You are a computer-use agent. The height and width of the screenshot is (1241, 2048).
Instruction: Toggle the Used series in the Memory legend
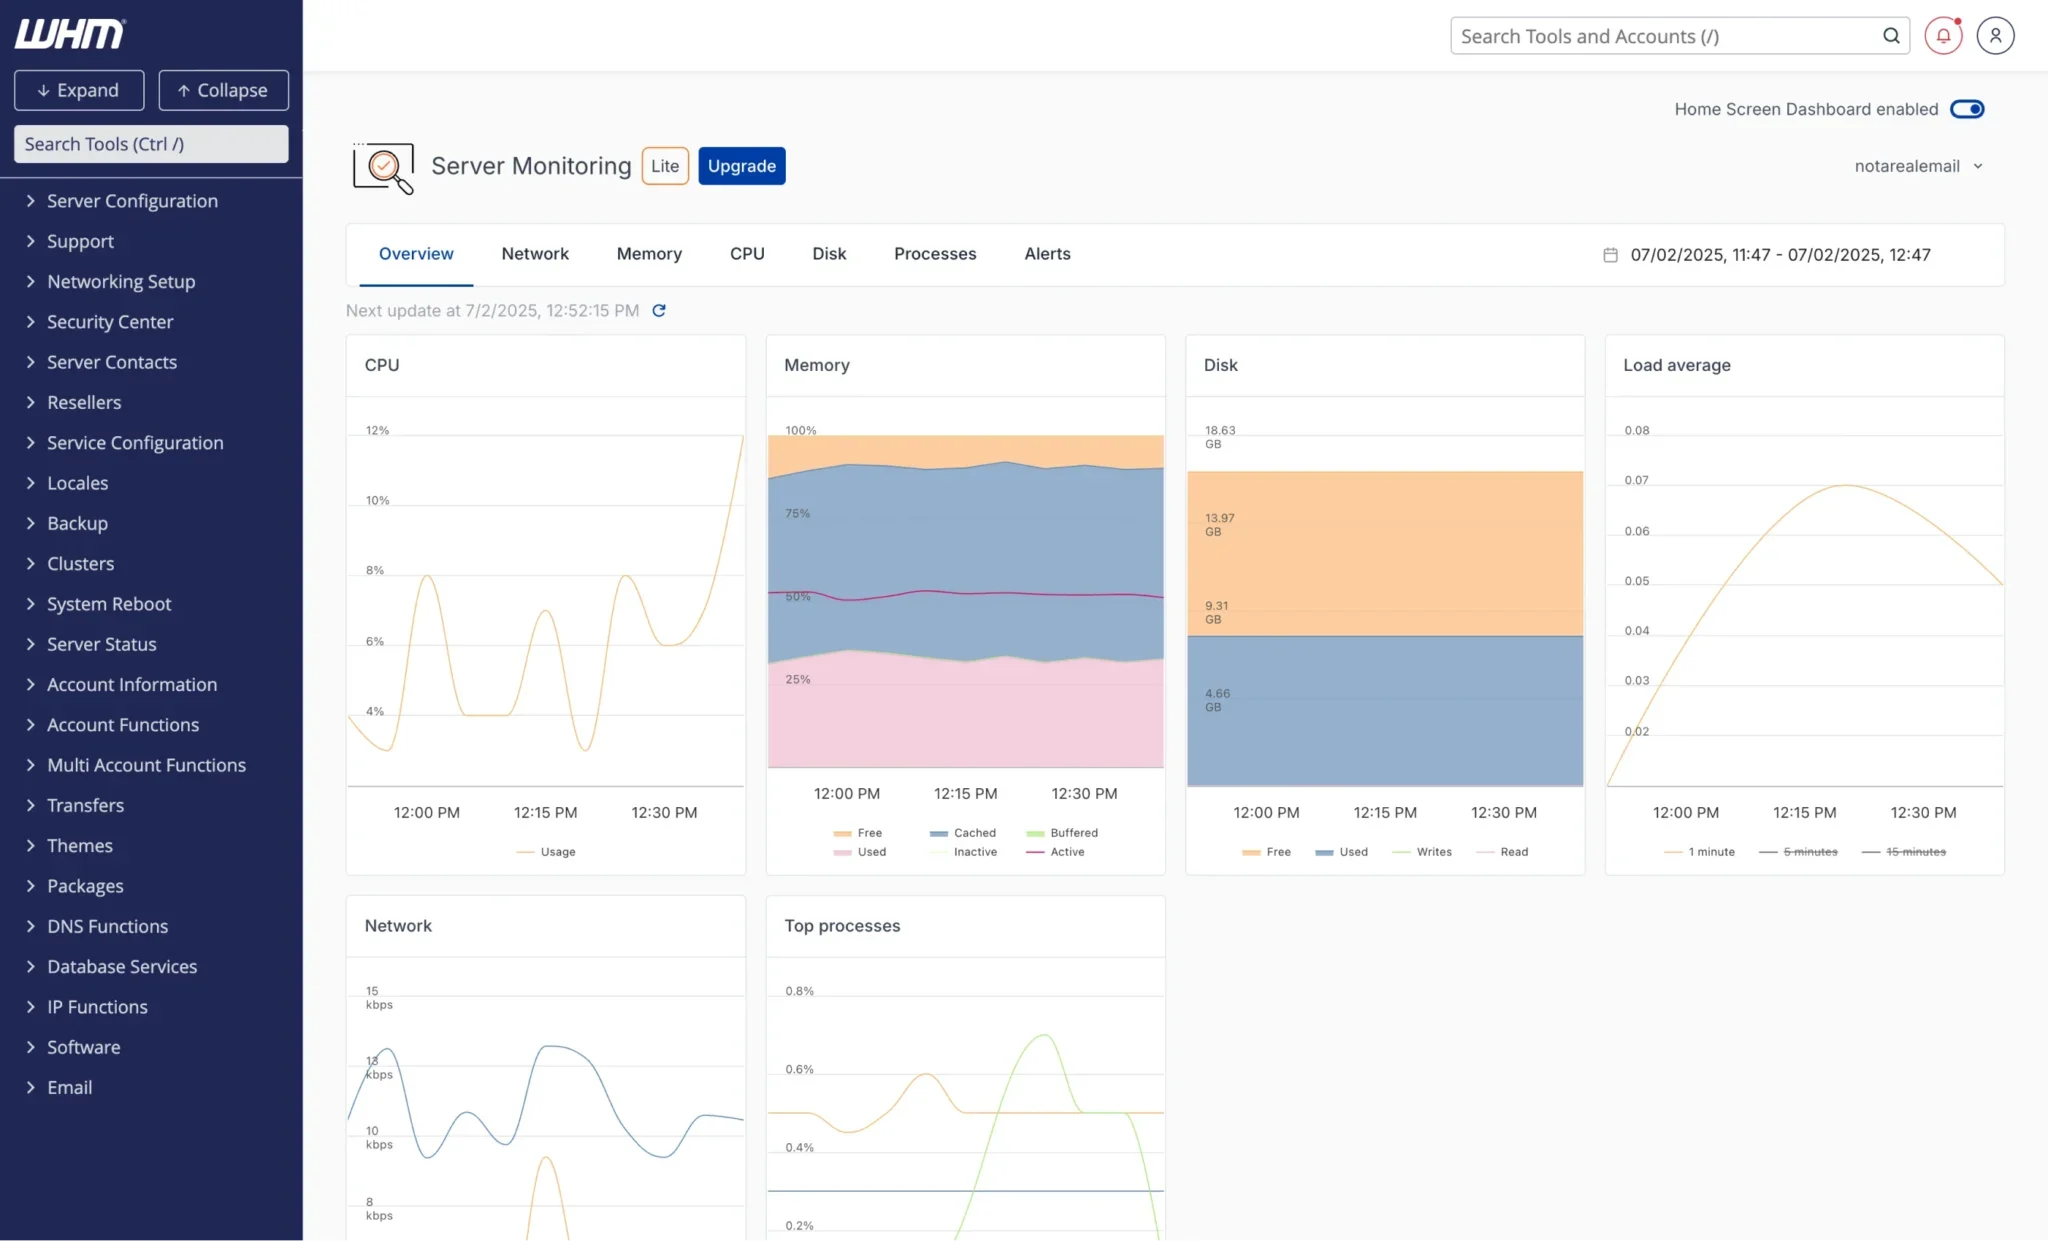pos(861,852)
